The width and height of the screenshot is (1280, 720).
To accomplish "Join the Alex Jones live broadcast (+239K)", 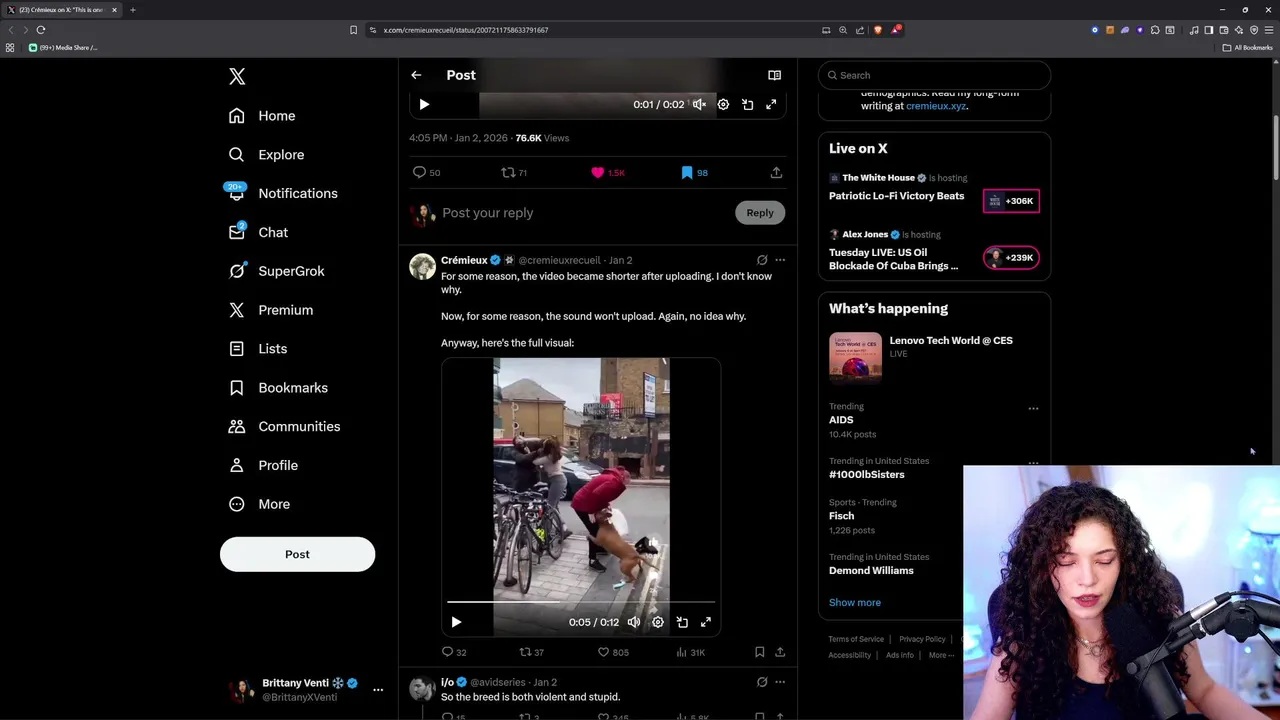I will click(1011, 258).
